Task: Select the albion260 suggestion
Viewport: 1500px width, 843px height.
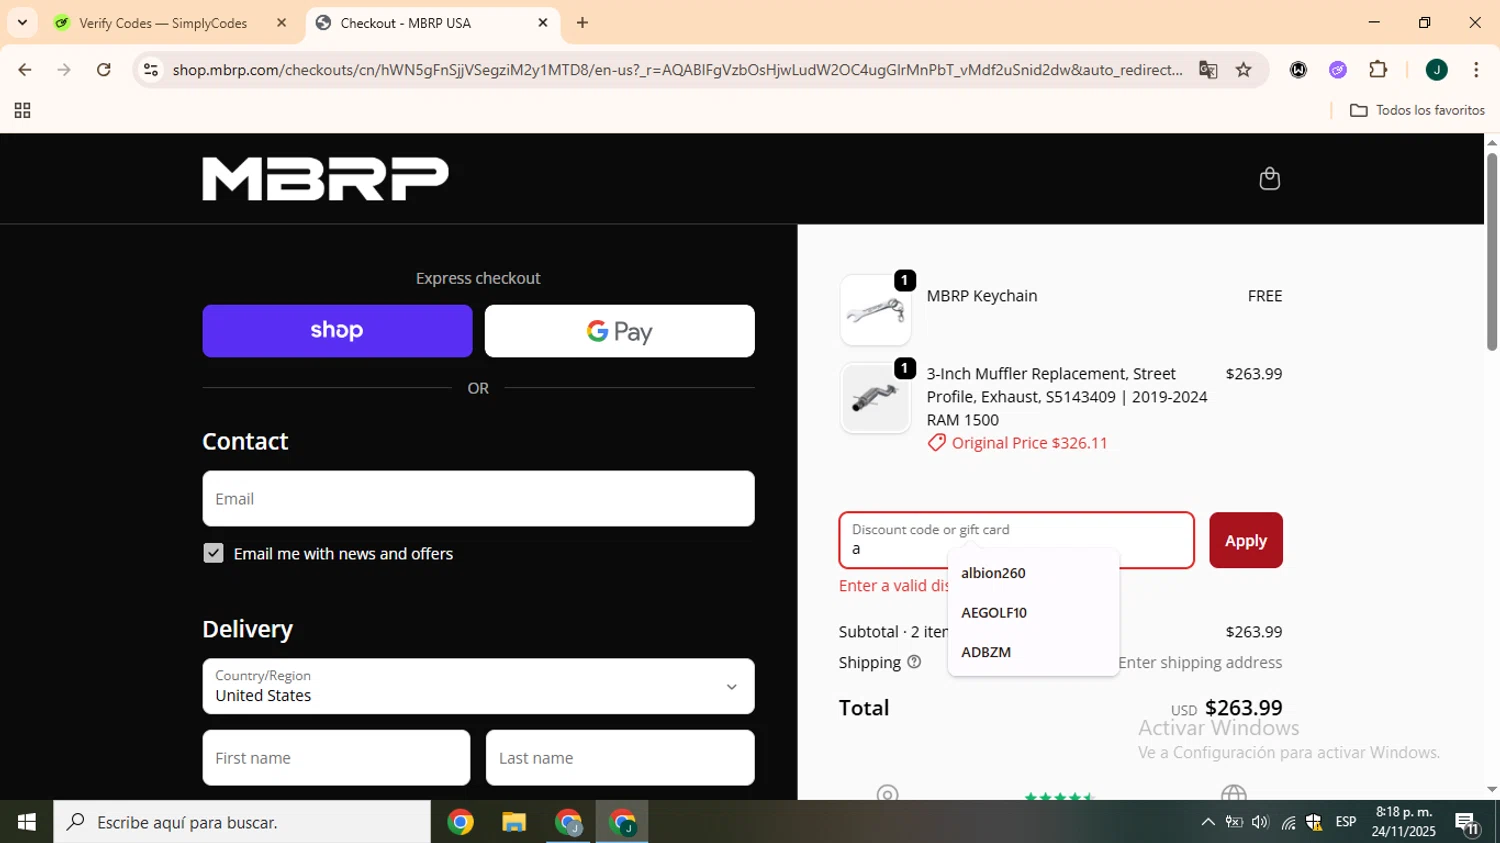Action: coord(1033,573)
